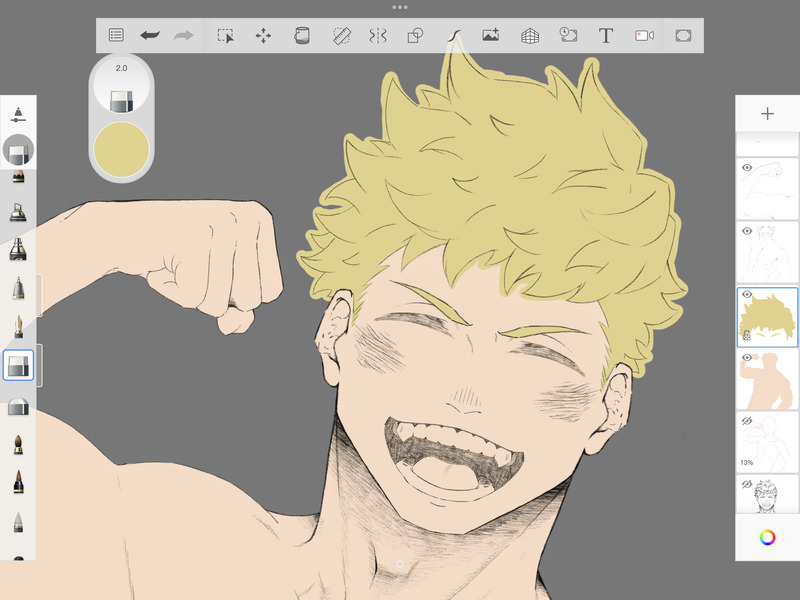The height and width of the screenshot is (600, 800).
Task: Hide the flexed arm line layer
Action: coord(747,168)
